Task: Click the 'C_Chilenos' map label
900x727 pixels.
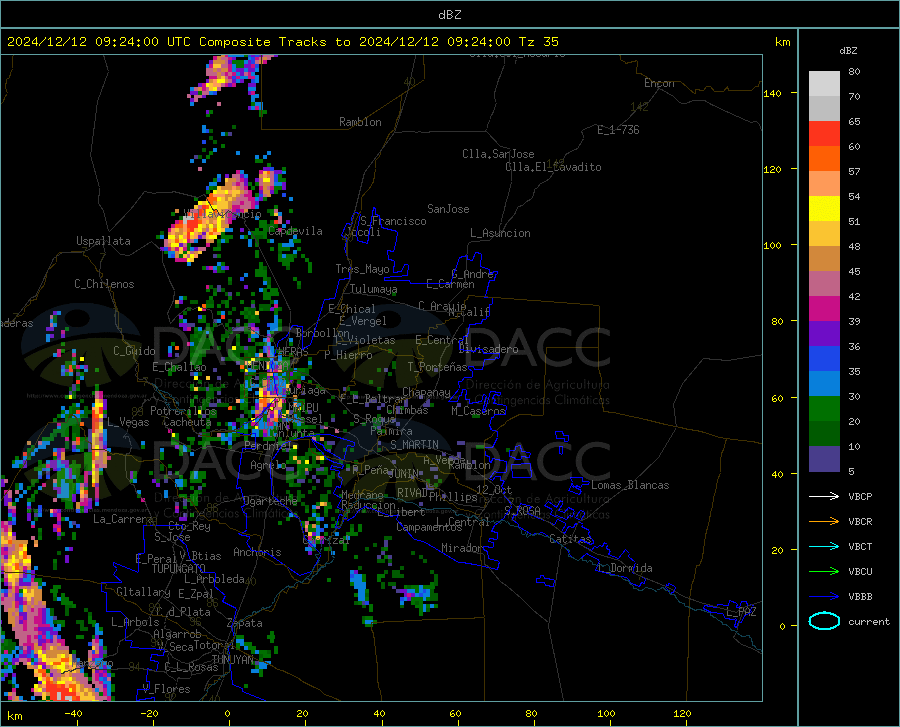Action: (x=104, y=284)
